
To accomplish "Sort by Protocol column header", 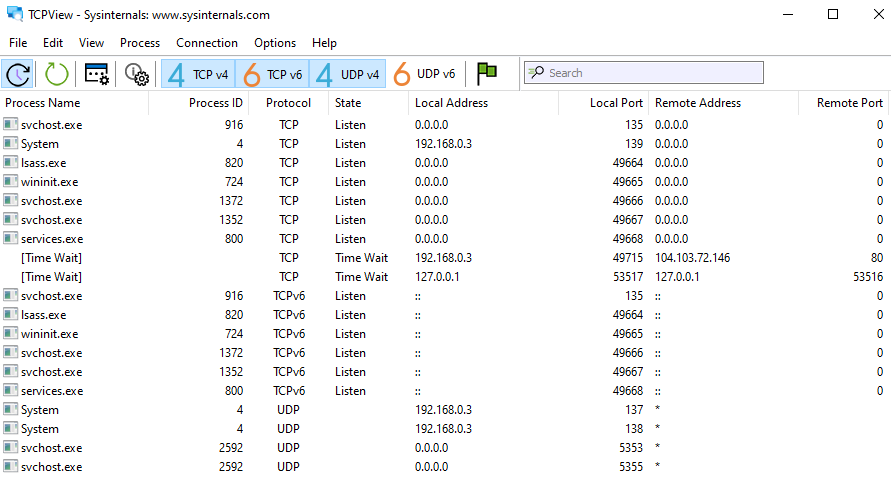I will pyautogui.click(x=288, y=103).
